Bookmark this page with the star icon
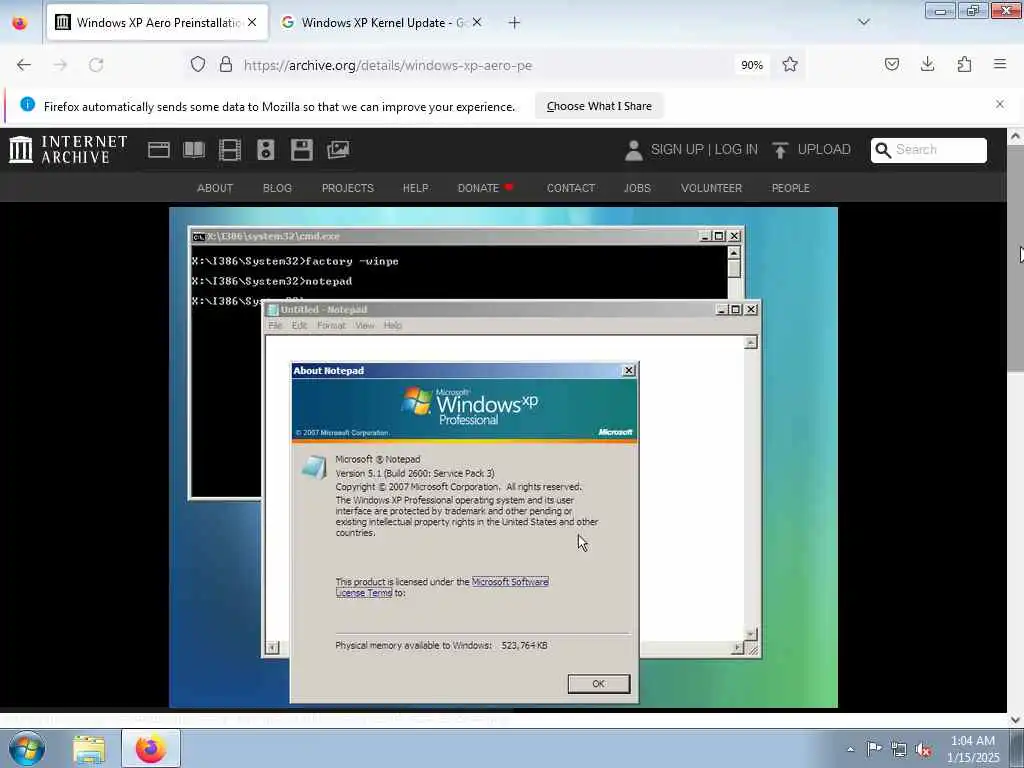This screenshot has width=1024, height=768. (x=790, y=65)
